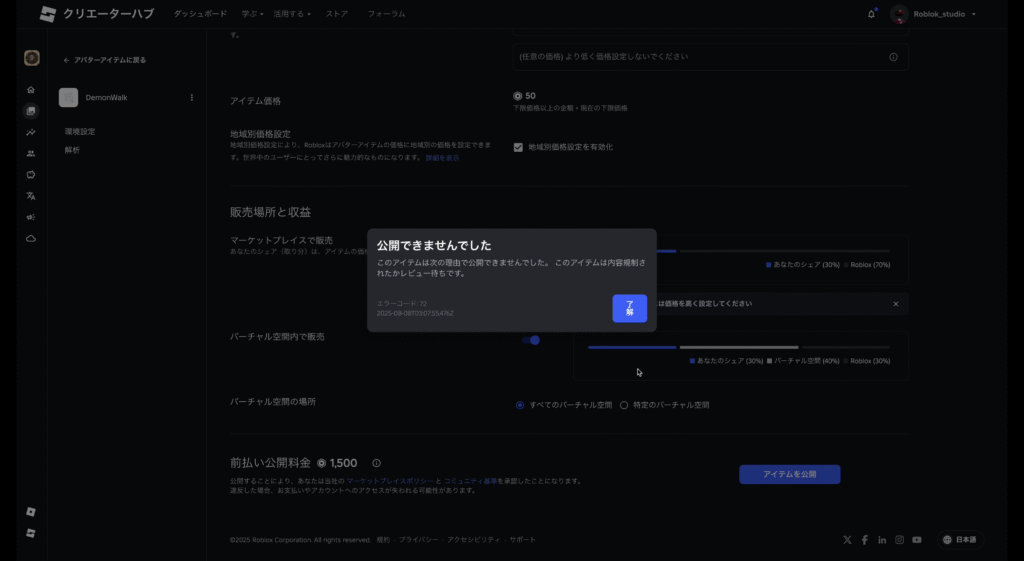Click the marketplace revenue share bar
This screenshot has height=561, width=1024.
coord(773,251)
